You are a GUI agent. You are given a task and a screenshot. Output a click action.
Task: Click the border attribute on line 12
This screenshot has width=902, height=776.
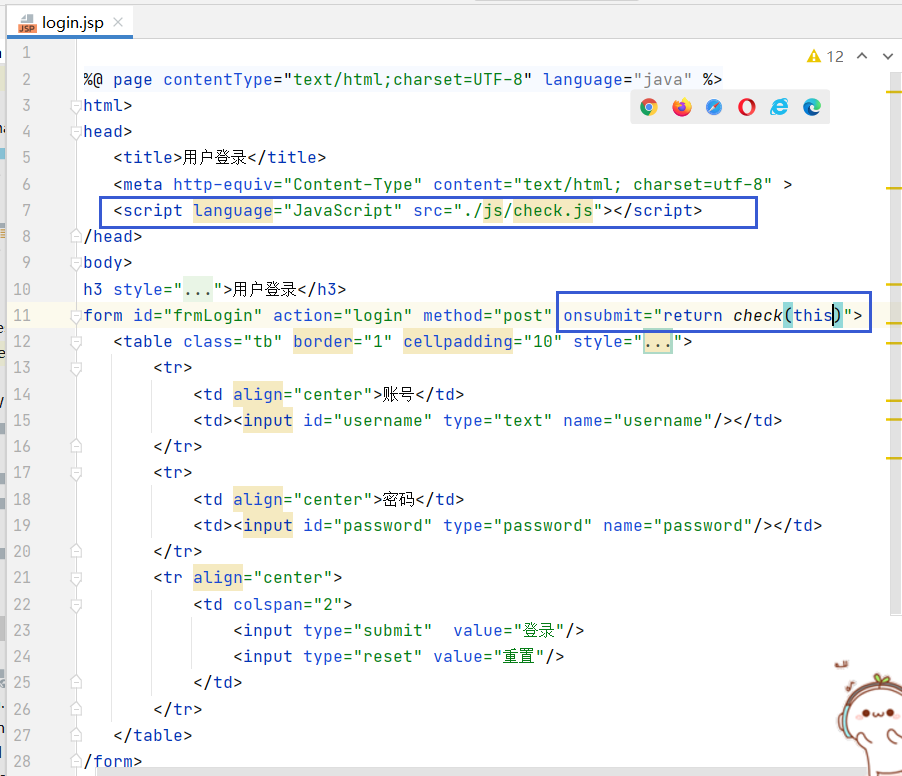point(323,342)
